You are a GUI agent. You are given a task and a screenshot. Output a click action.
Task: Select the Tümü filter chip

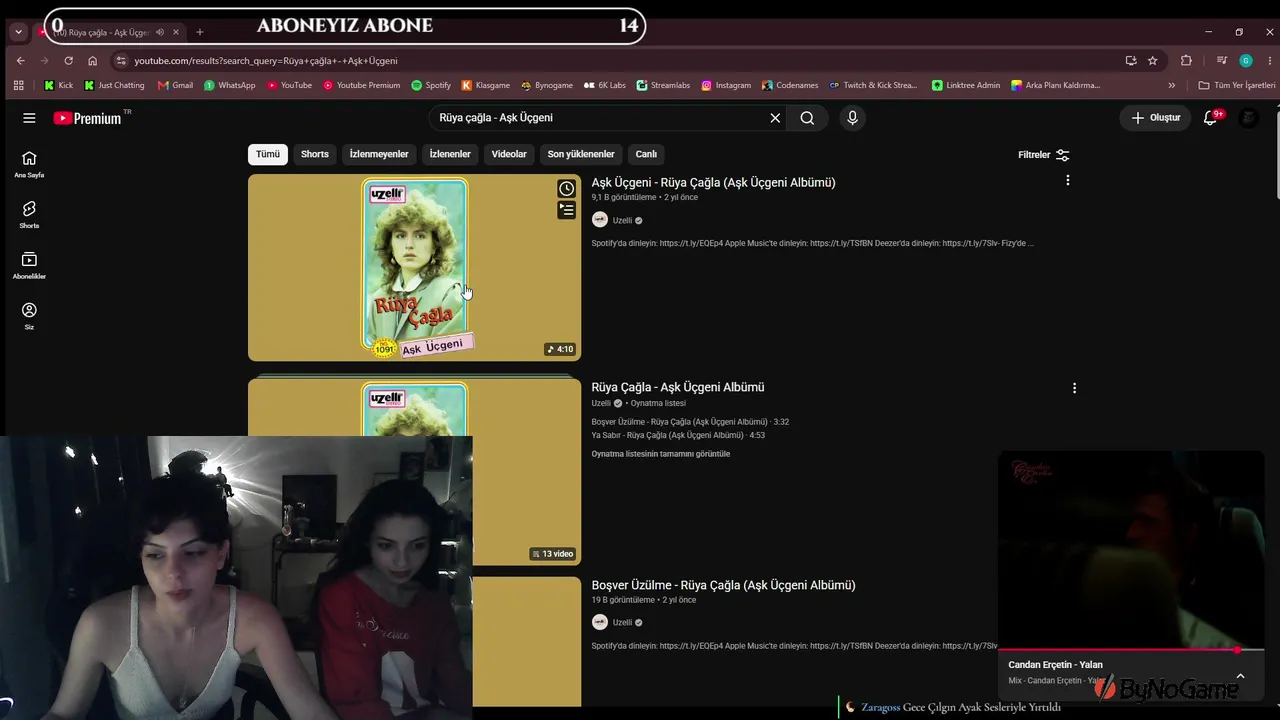(x=268, y=154)
